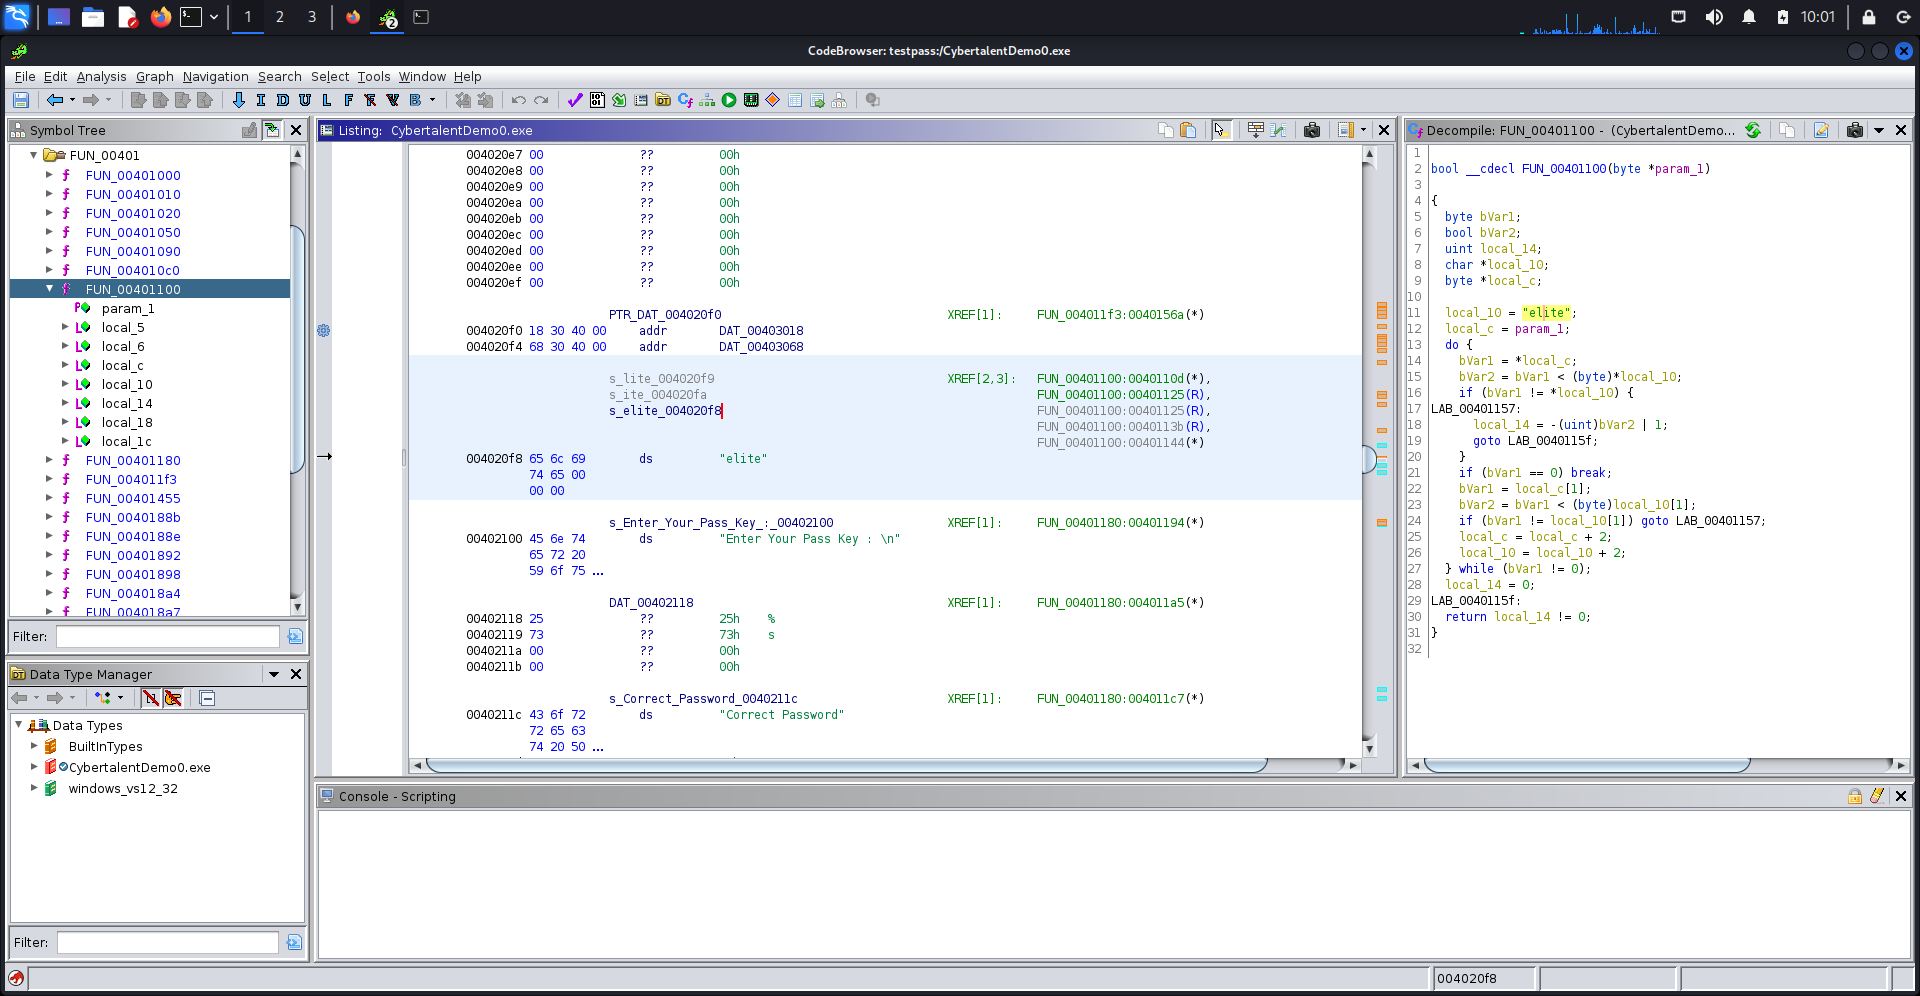Go back using the left navigation arrow
The height and width of the screenshot is (996, 1920).
click(x=55, y=100)
